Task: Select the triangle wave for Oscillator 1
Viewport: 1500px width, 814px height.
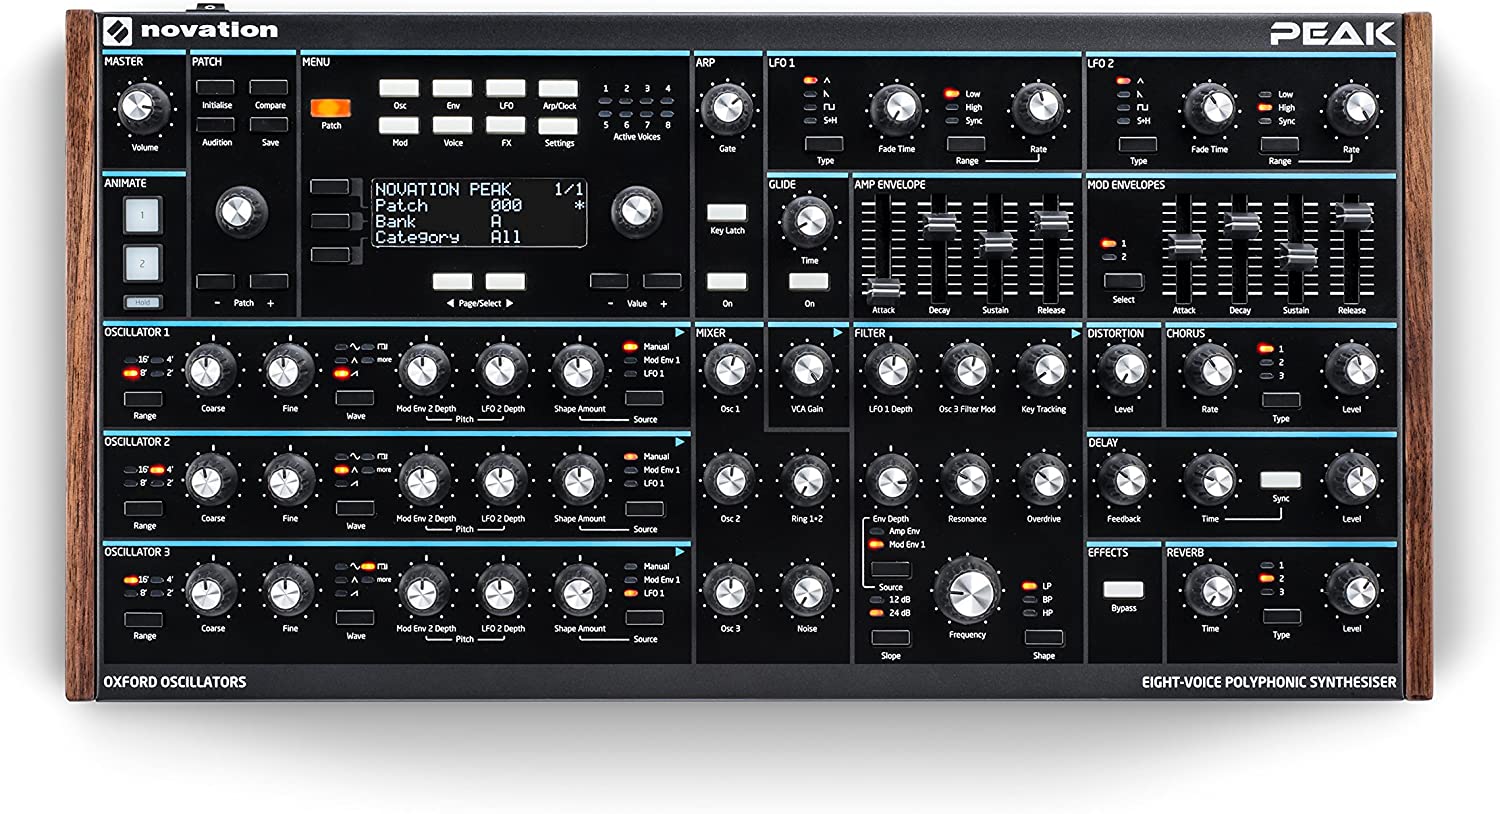Action: pos(341,360)
